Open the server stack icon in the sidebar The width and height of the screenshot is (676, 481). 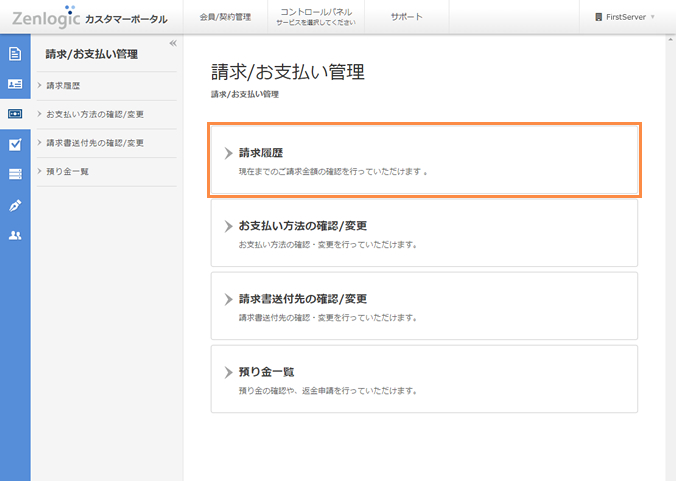click(15, 174)
